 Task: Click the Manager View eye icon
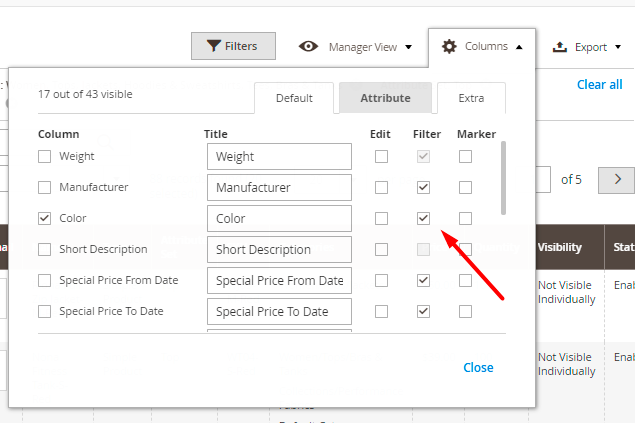pyautogui.click(x=309, y=46)
